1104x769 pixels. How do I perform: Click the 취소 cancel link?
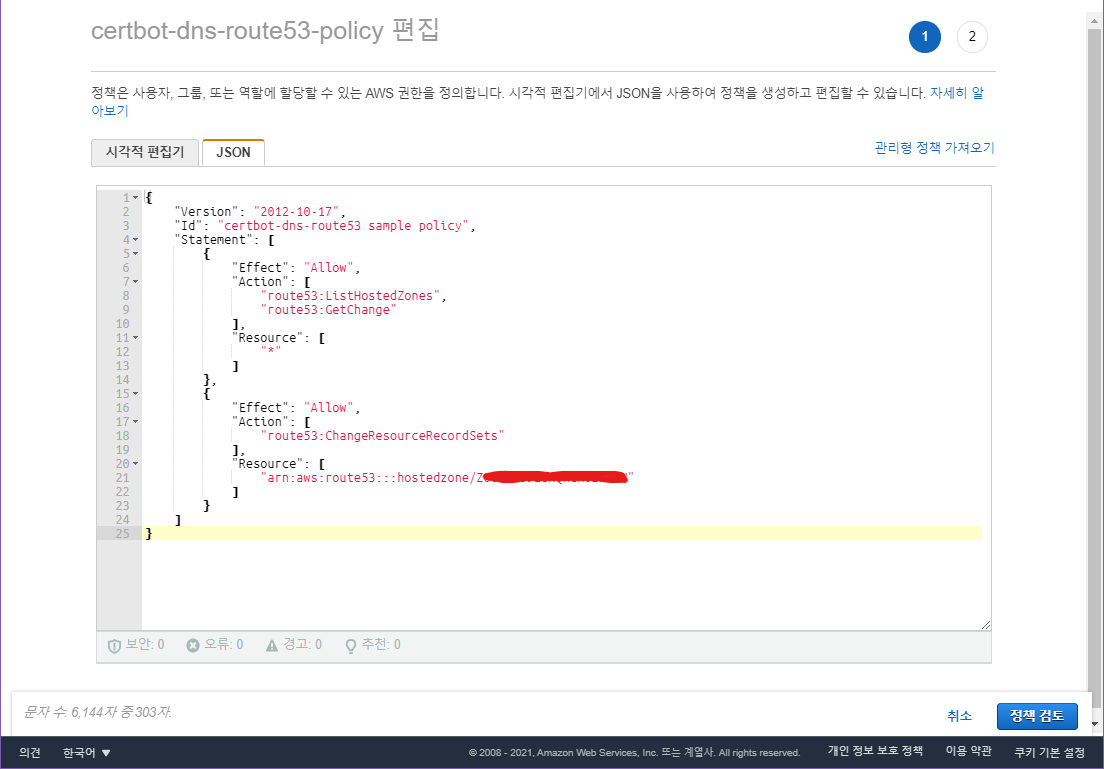[959, 716]
